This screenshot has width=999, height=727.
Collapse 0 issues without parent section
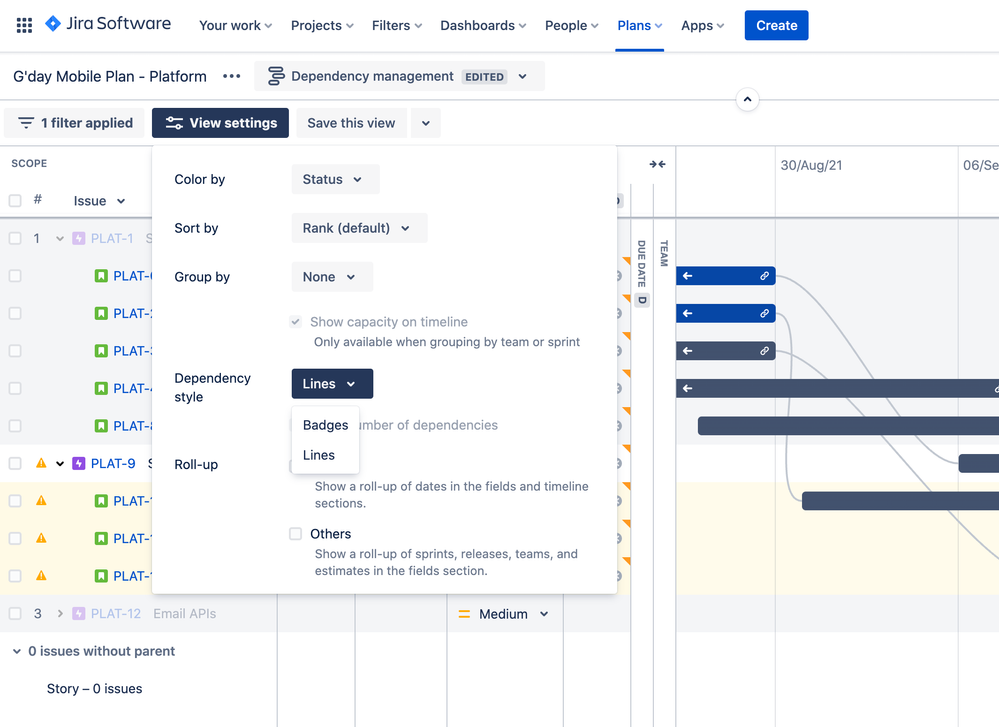tap(17, 651)
